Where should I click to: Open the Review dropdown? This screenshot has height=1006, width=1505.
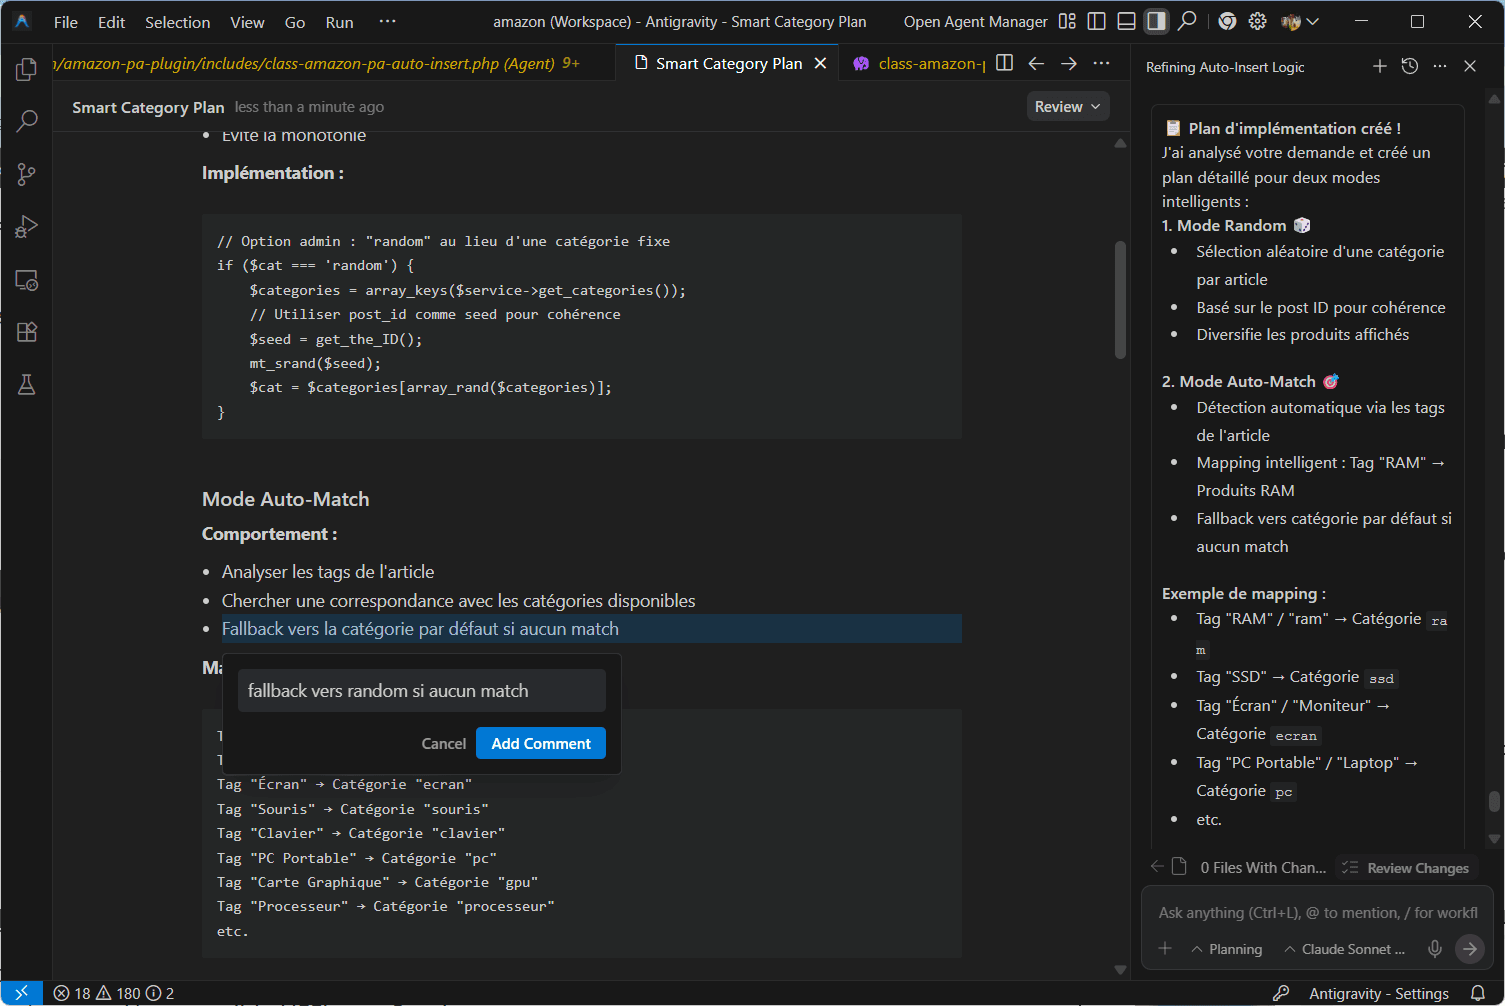pyautogui.click(x=1067, y=107)
